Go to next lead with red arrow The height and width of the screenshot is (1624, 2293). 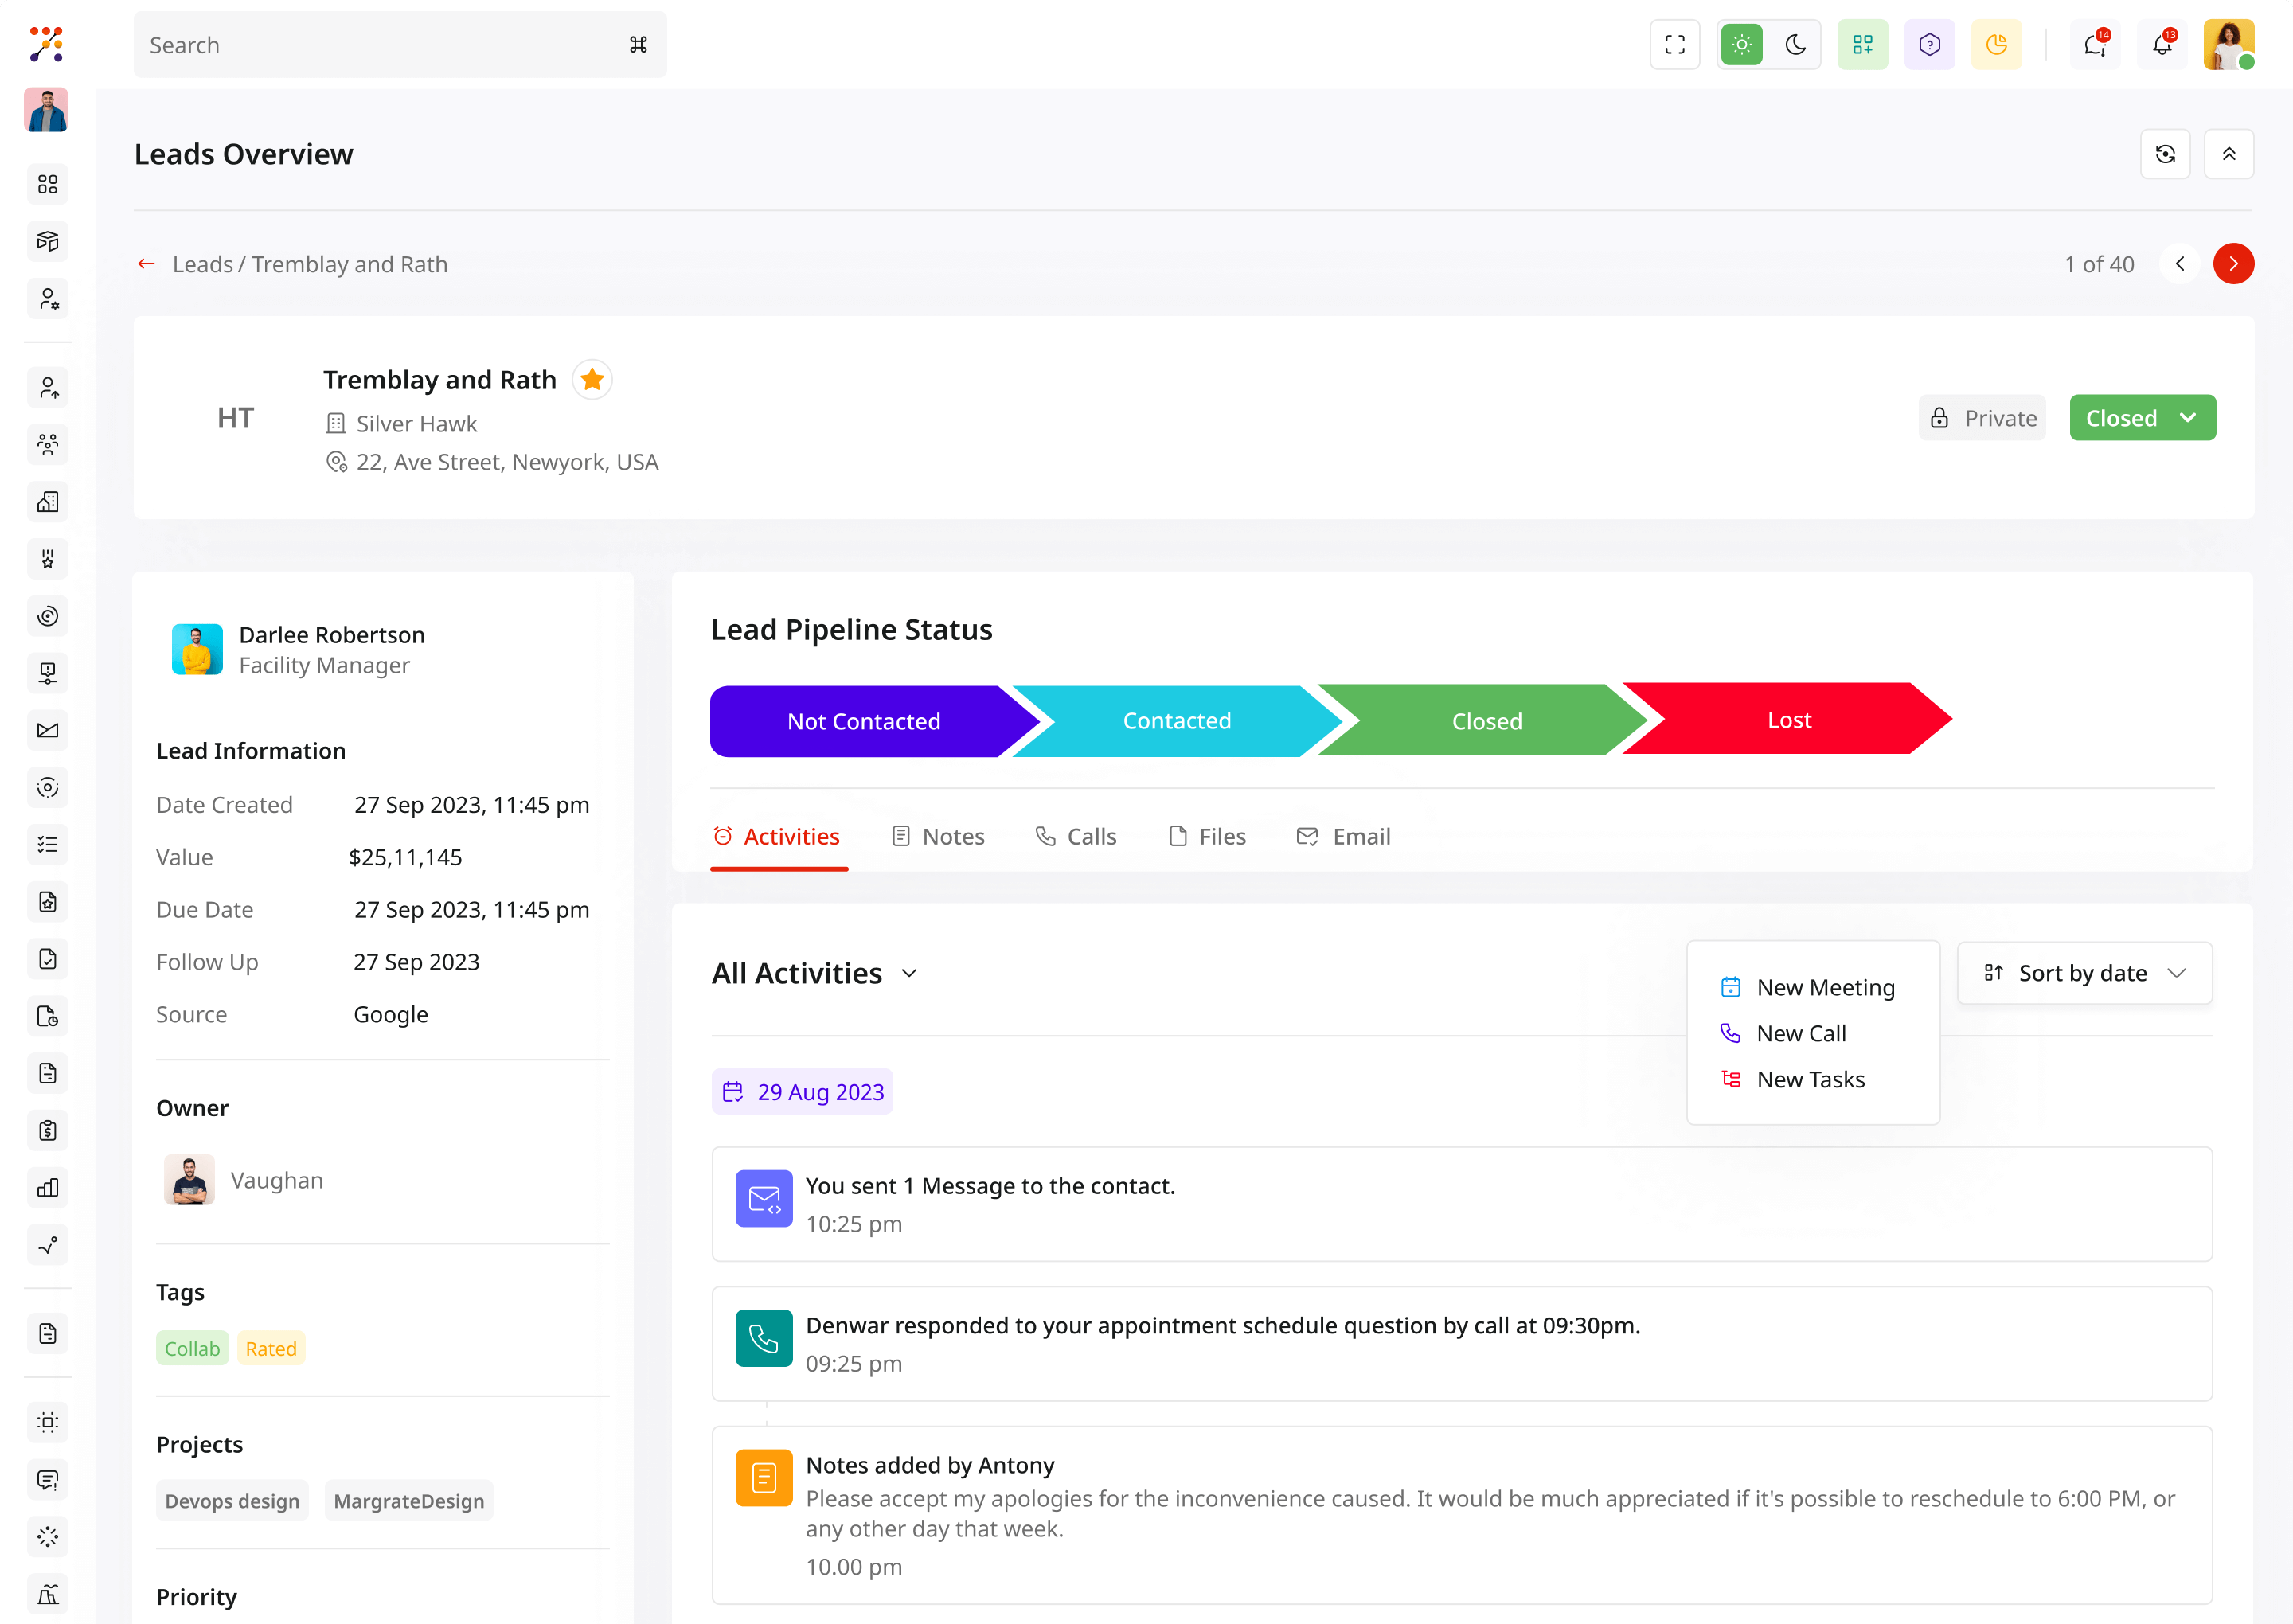pos(2233,264)
